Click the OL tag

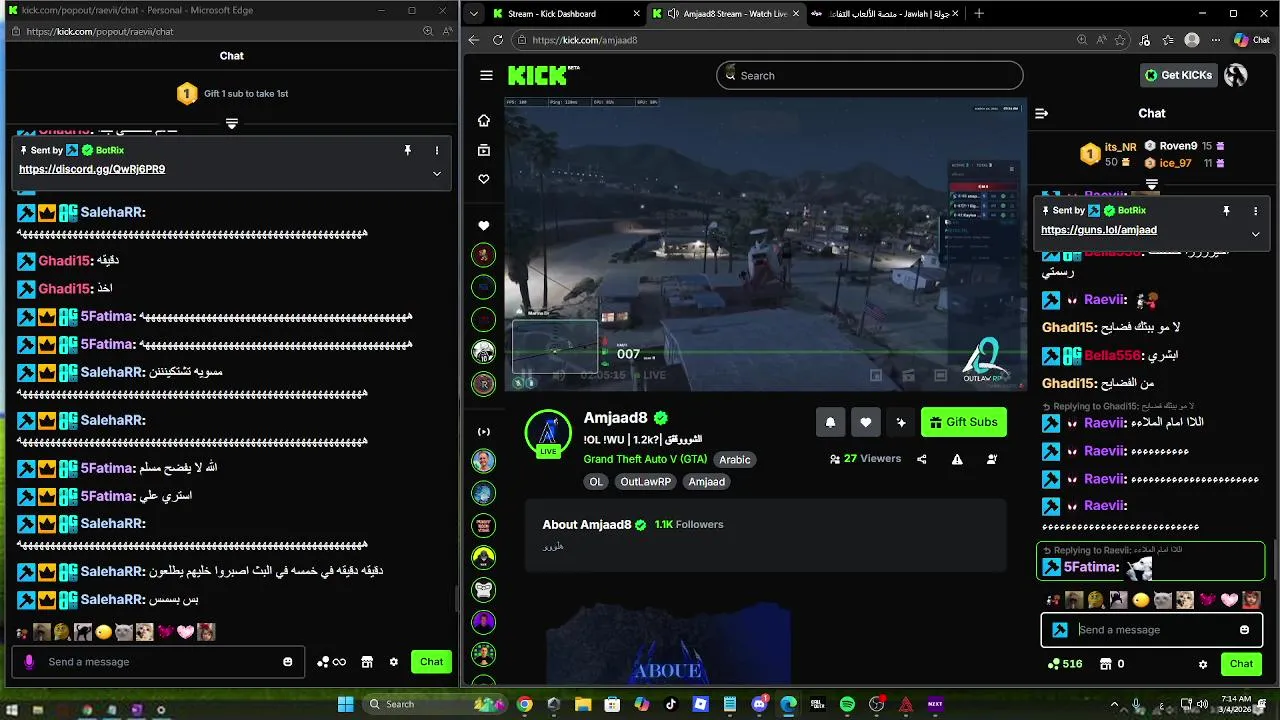(x=596, y=482)
